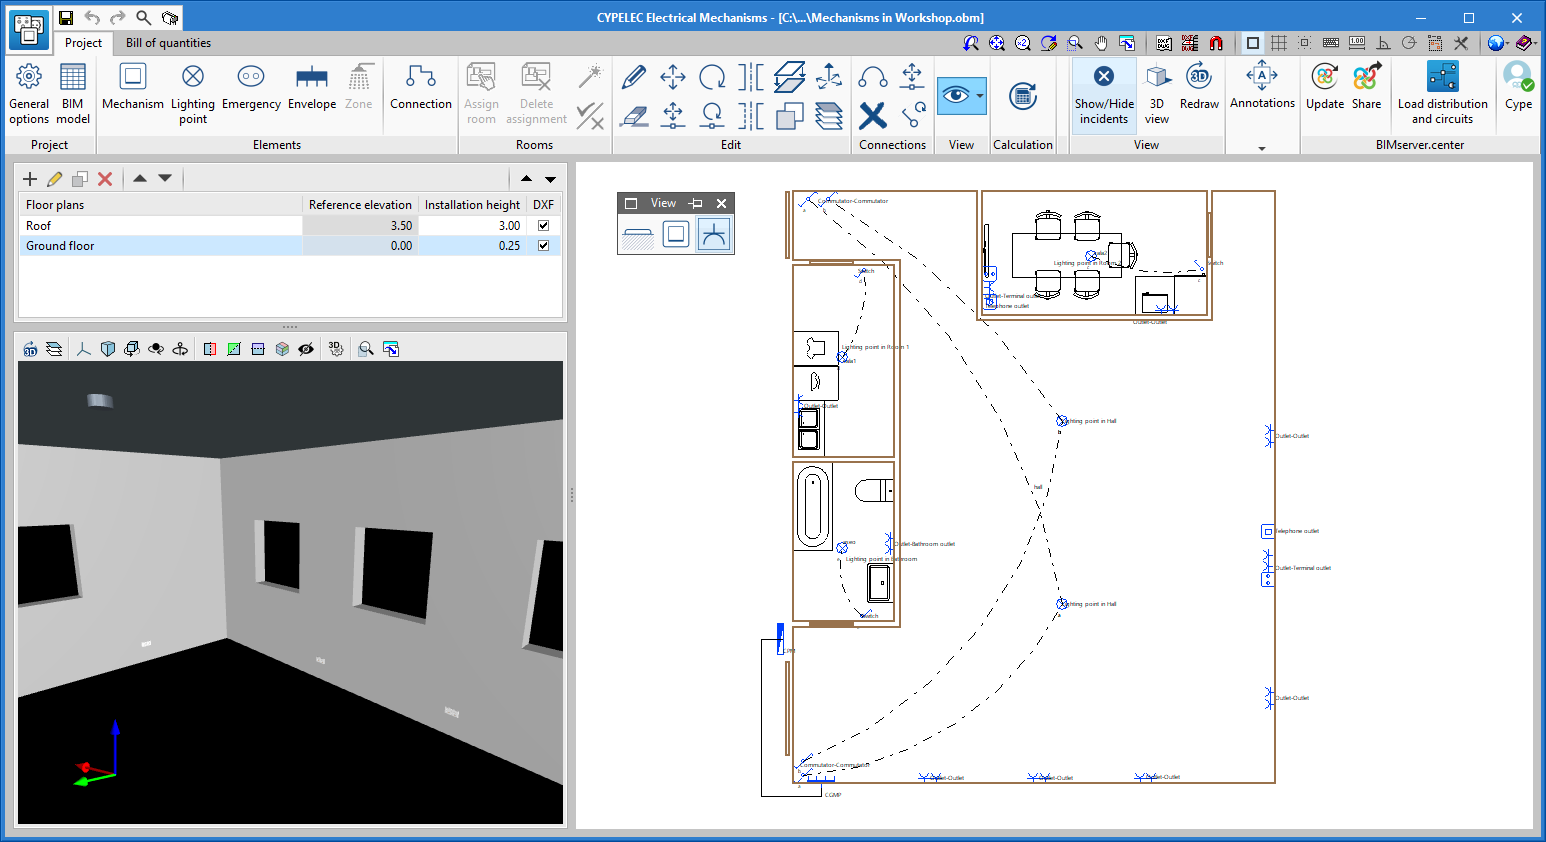
Task: Click the Calculation icon in the ribbon
Action: point(1022,96)
